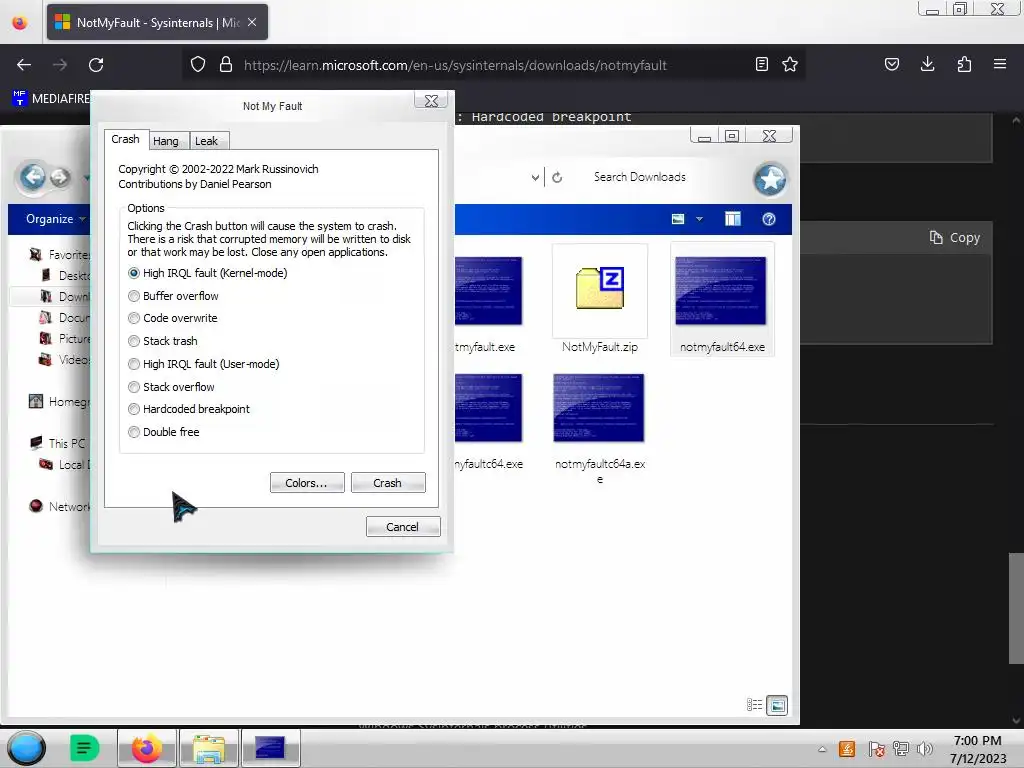The width and height of the screenshot is (1024, 768).
Task: Close the Not My Fault dialog
Action: [x=431, y=101]
